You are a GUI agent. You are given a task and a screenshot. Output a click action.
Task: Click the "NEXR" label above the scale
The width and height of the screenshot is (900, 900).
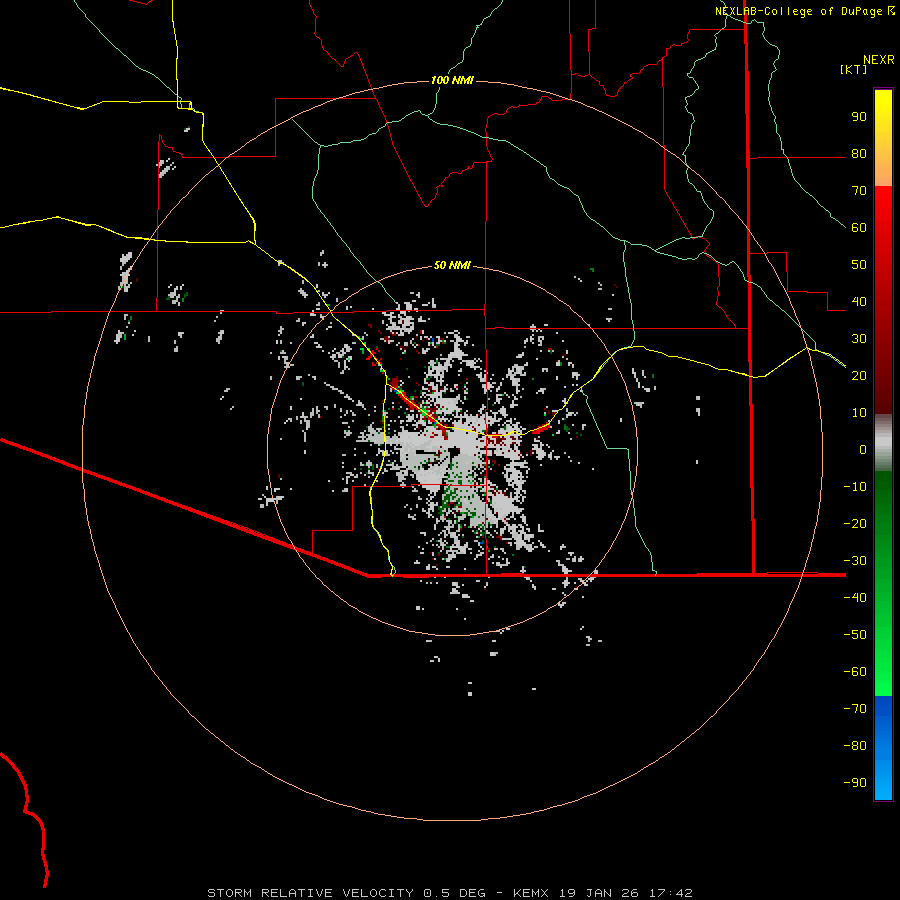pyautogui.click(x=878, y=60)
